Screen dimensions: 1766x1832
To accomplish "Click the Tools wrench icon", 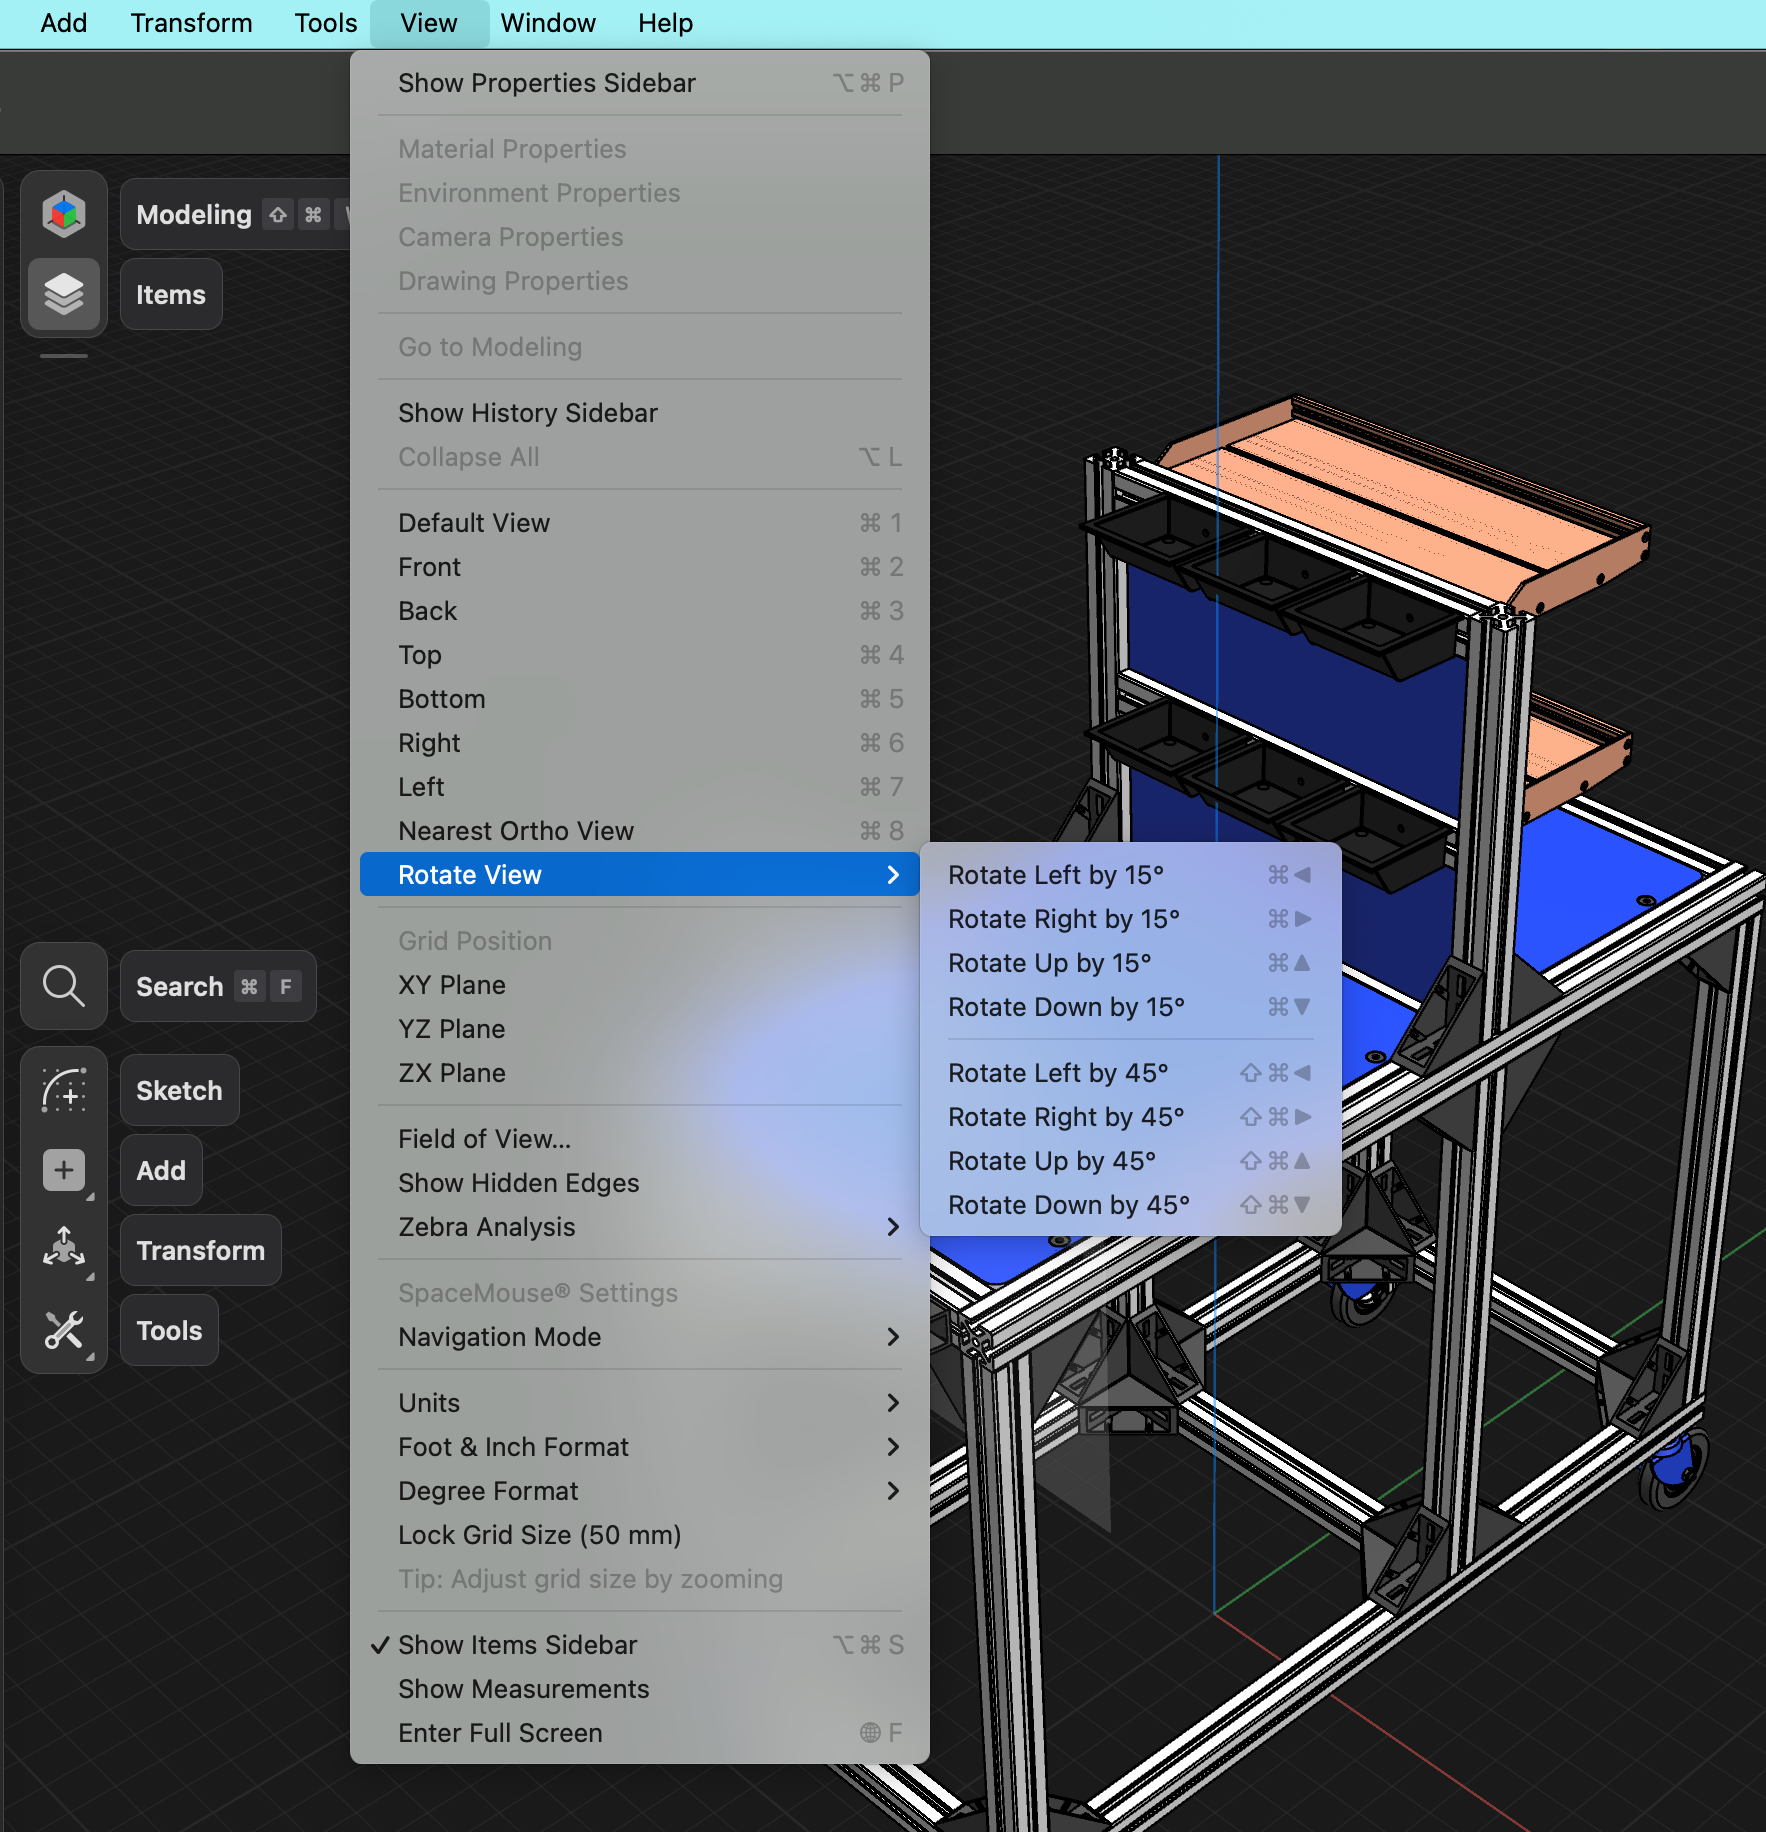I will (64, 1330).
